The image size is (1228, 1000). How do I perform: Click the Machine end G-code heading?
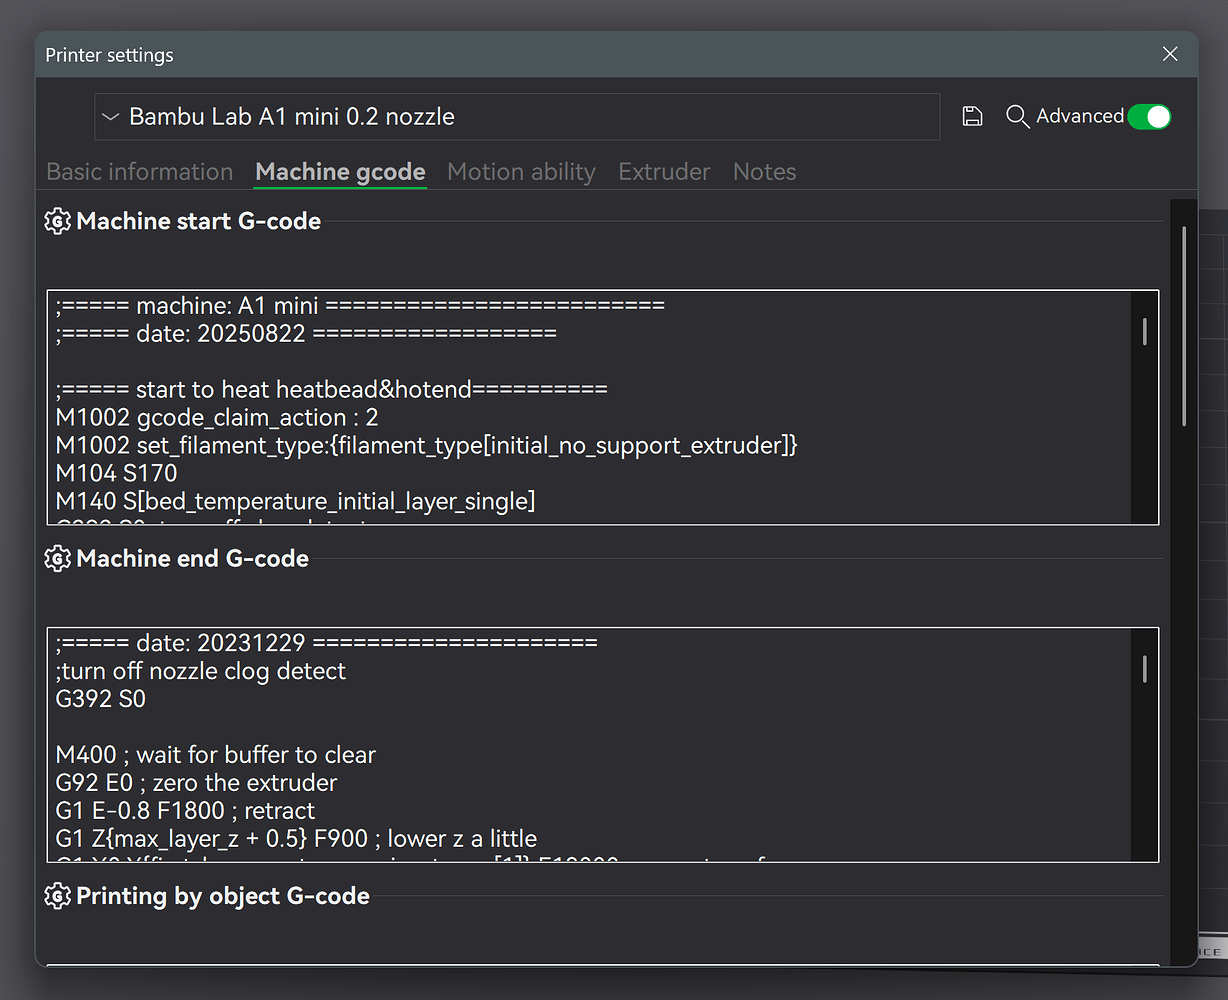tap(193, 558)
